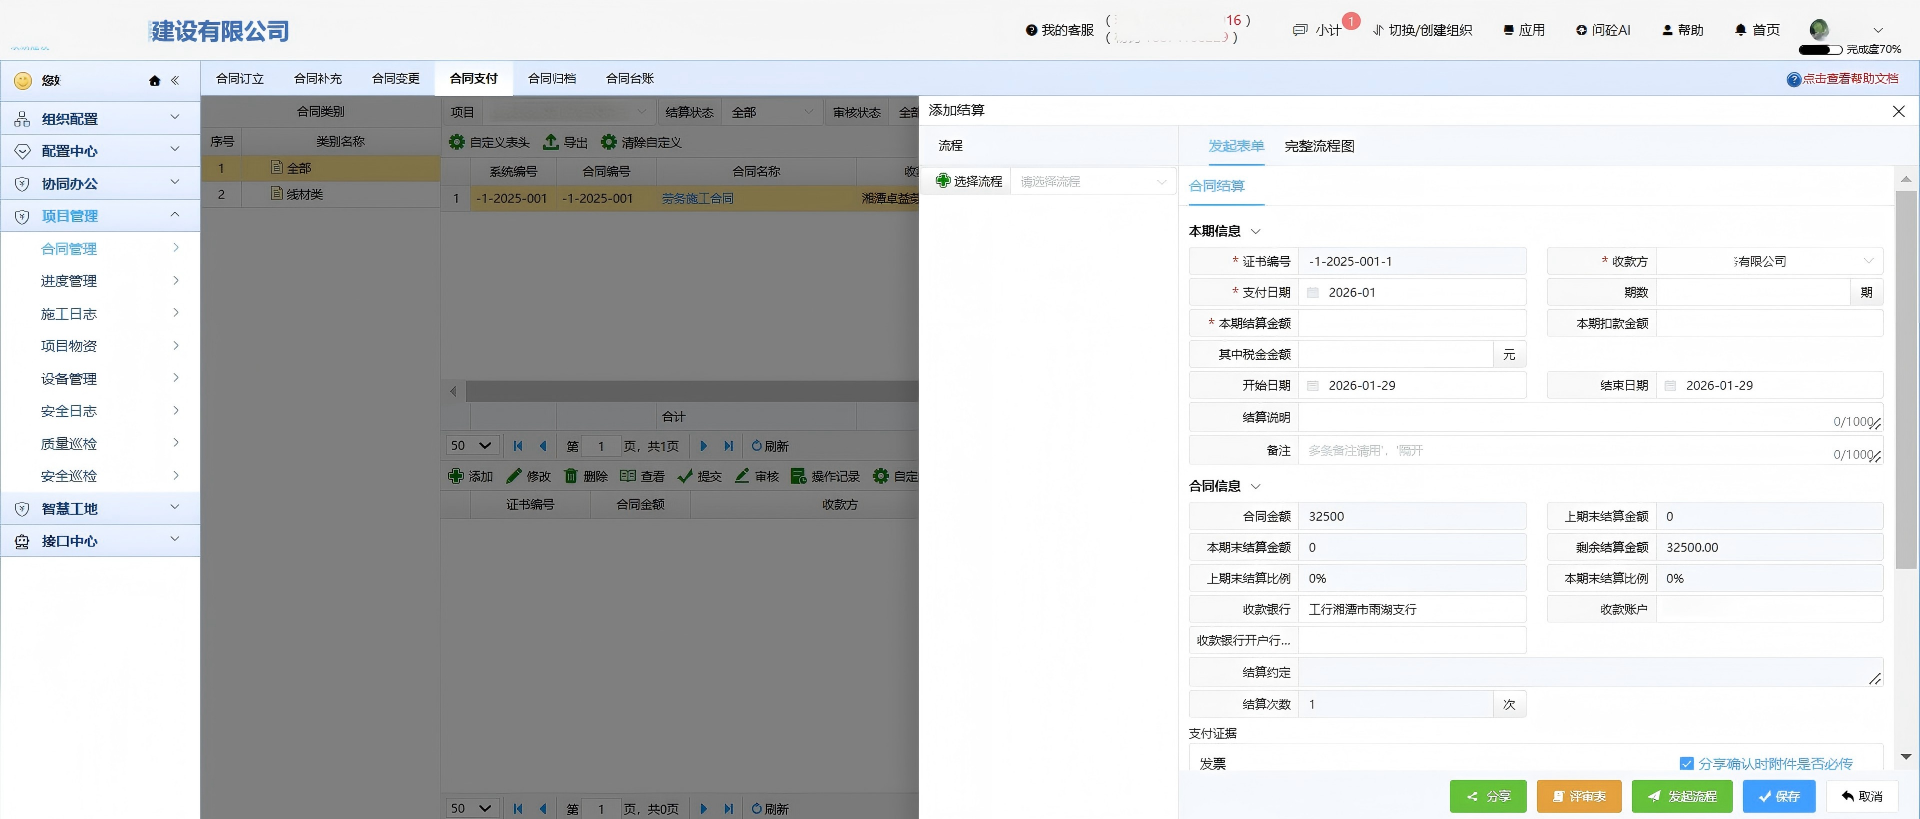Click the 导出 export icon
1920x819 pixels.
point(551,142)
